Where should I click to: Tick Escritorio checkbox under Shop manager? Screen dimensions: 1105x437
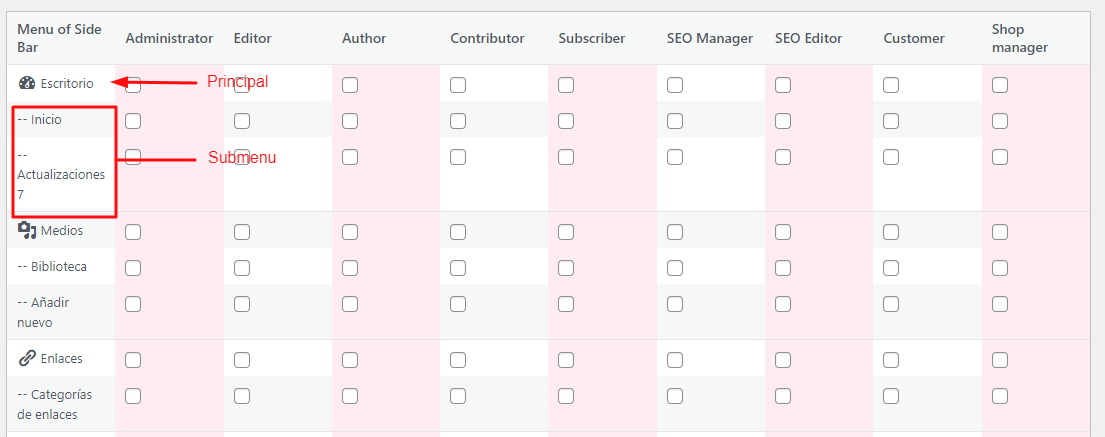point(999,85)
